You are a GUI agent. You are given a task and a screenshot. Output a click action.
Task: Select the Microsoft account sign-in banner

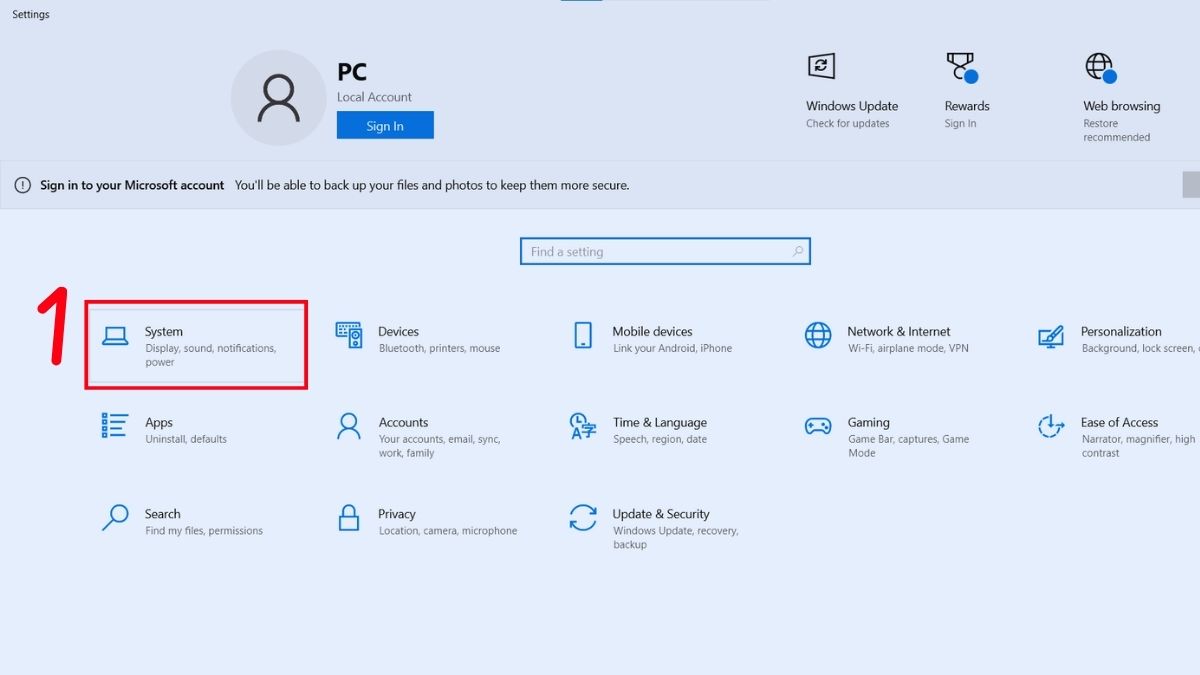click(x=330, y=185)
